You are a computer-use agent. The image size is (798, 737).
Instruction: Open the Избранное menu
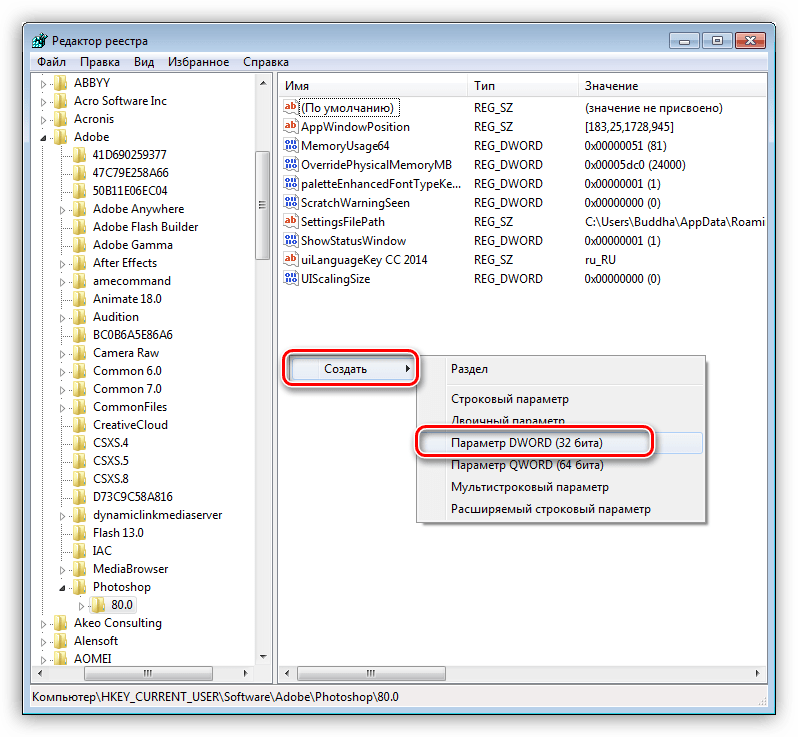pos(198,62)
